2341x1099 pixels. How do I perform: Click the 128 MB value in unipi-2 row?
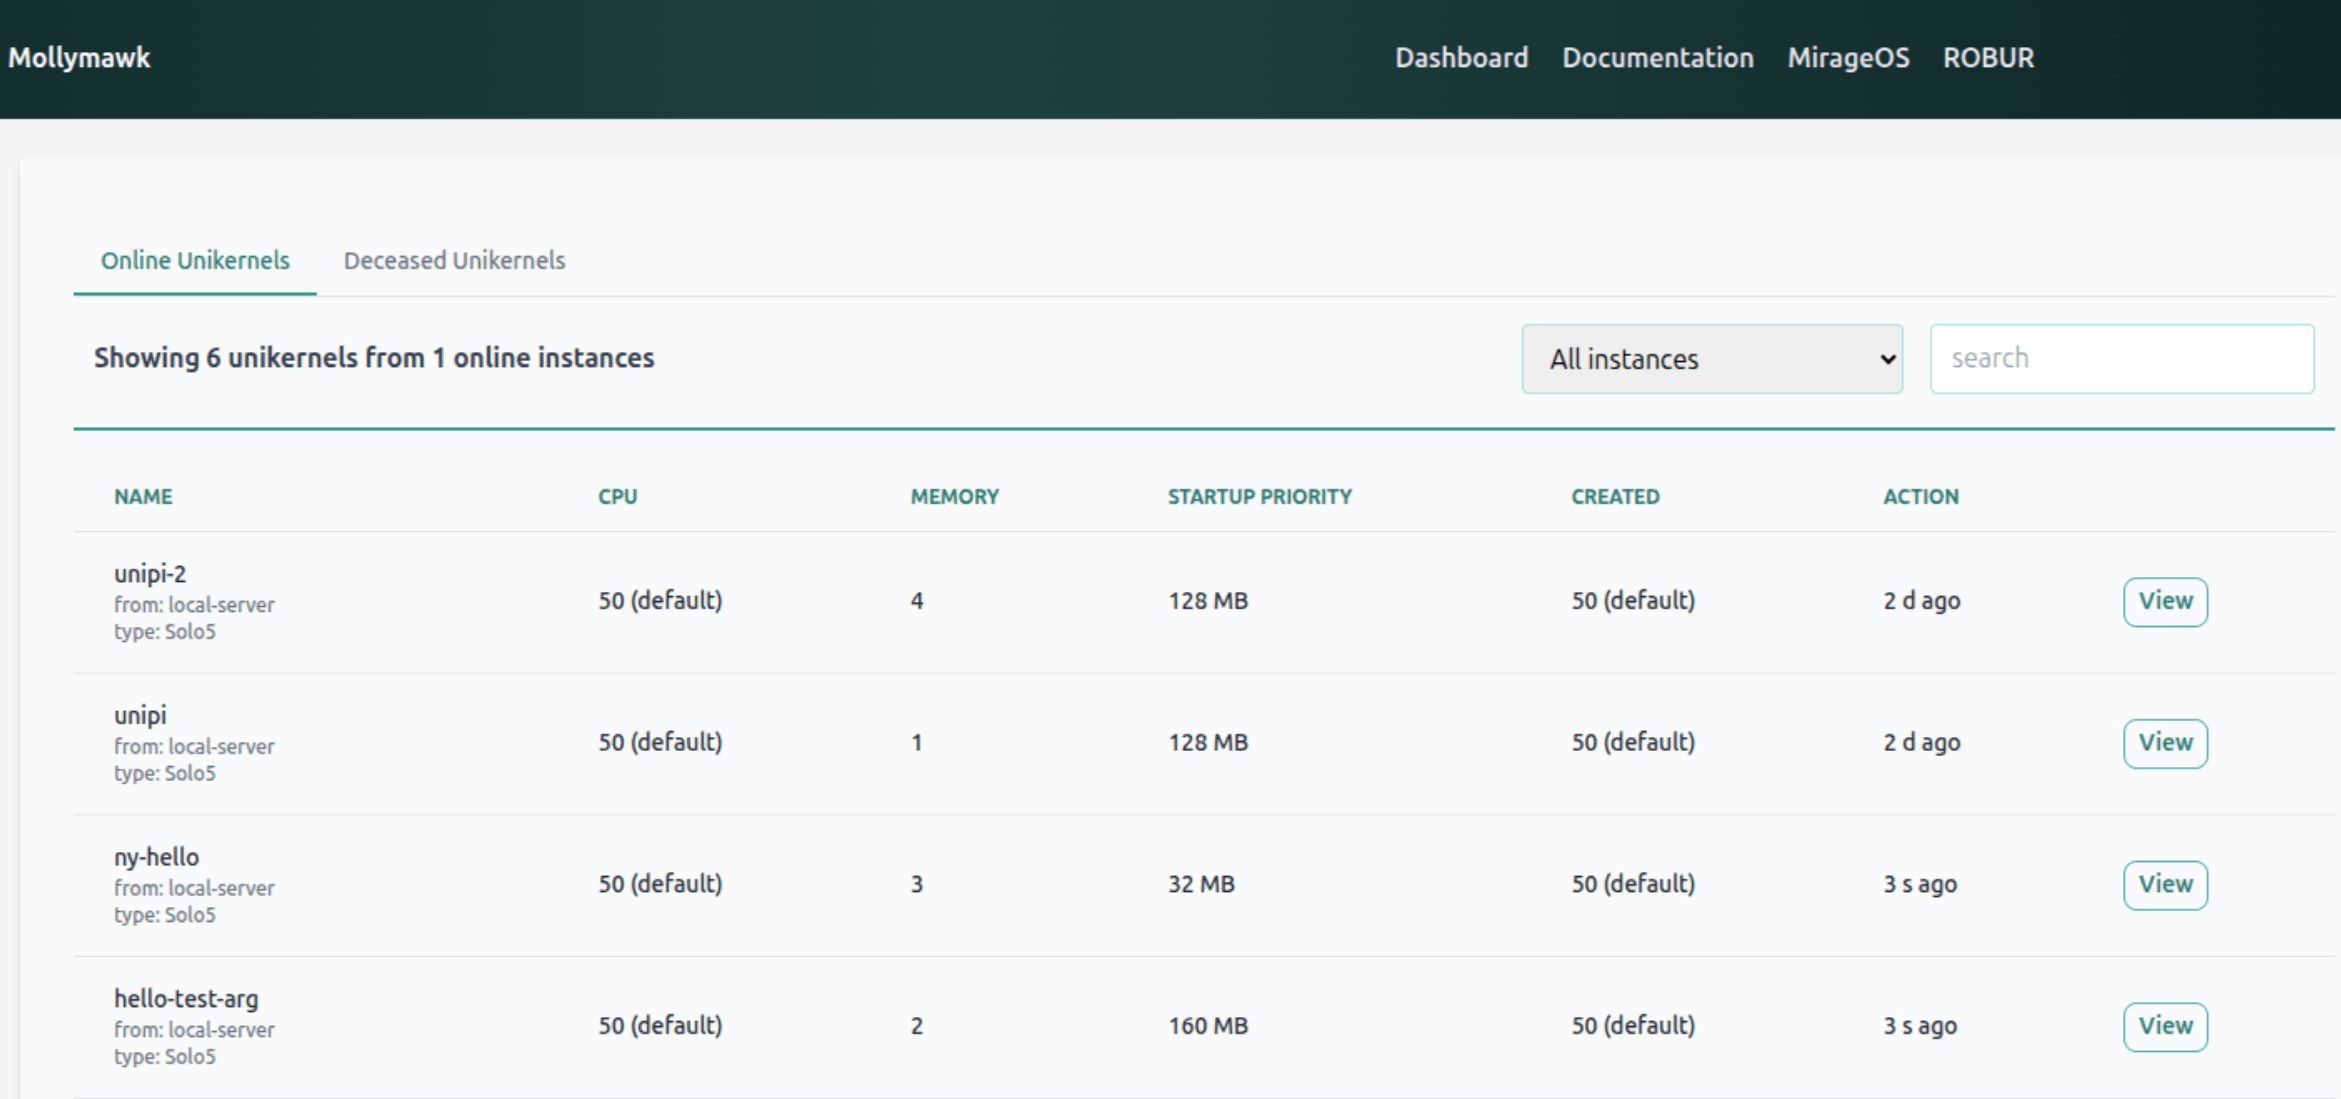(1208, 601)
